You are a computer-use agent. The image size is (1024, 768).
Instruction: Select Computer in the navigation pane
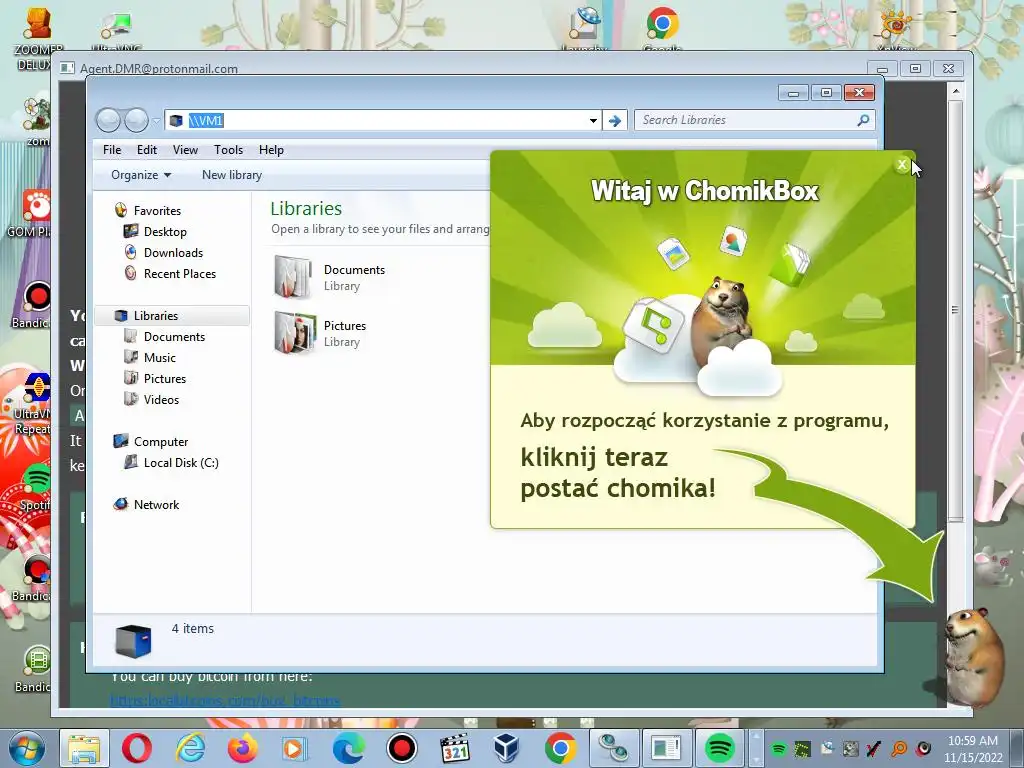click(x=161, y=441)
